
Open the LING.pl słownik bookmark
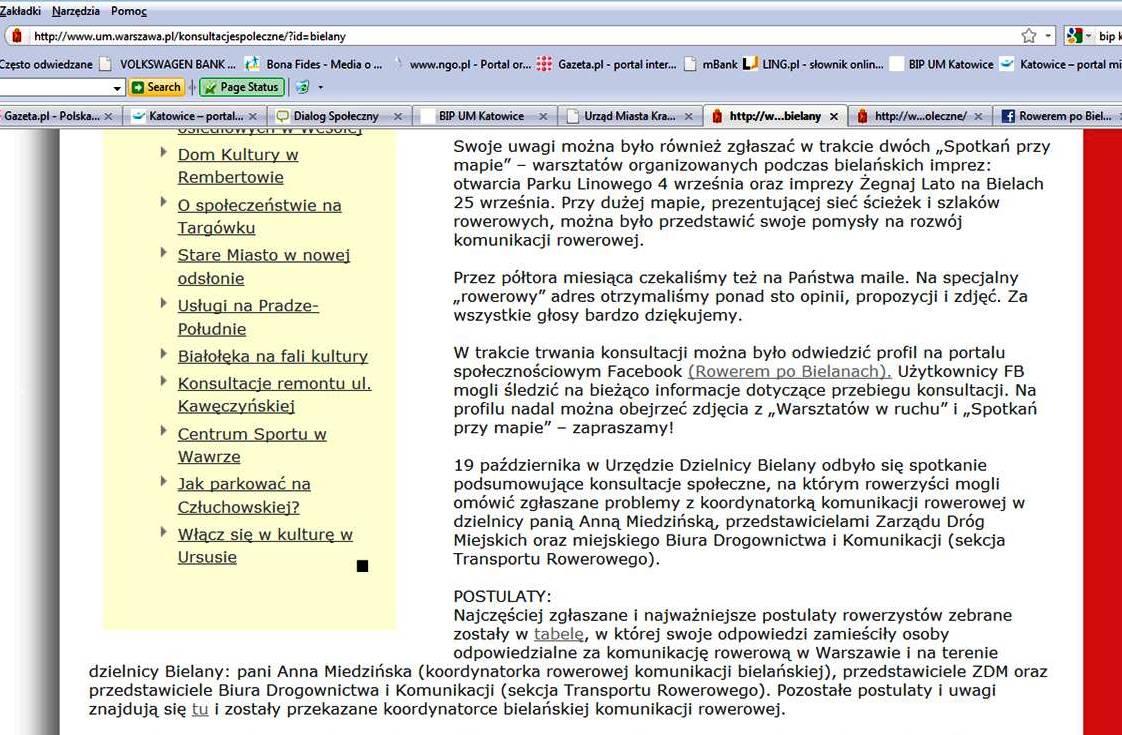point(813,64)
